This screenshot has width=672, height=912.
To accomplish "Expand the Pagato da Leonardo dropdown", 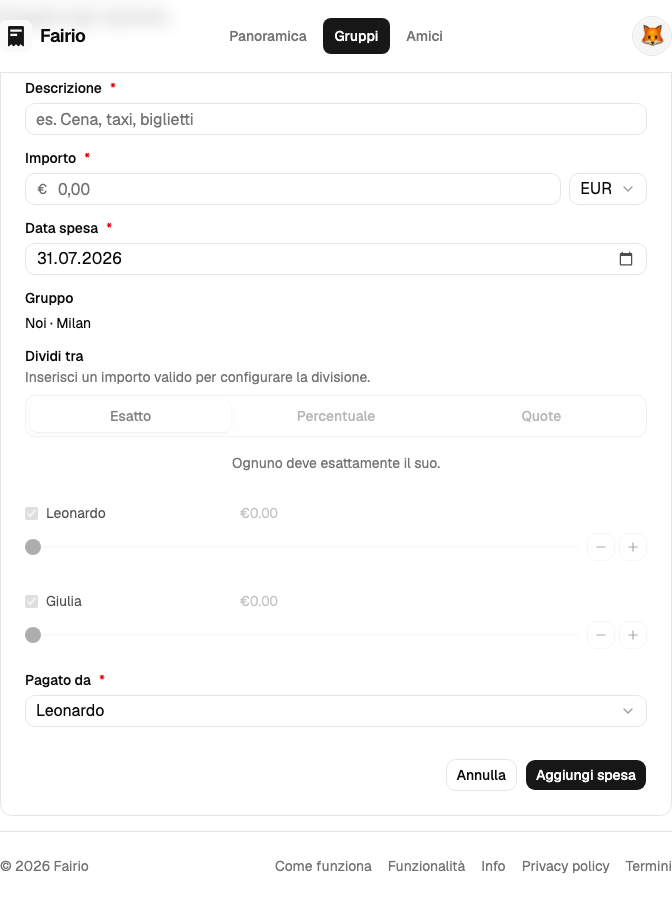I will pos(336,711).
